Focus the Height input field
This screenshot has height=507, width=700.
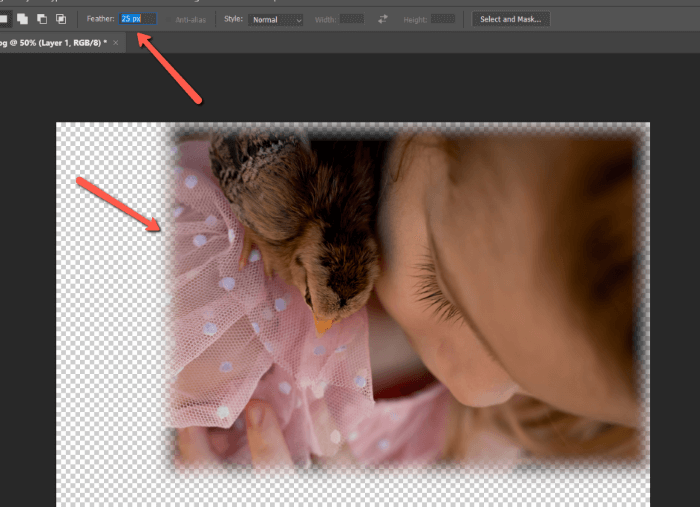coord(443,19)
